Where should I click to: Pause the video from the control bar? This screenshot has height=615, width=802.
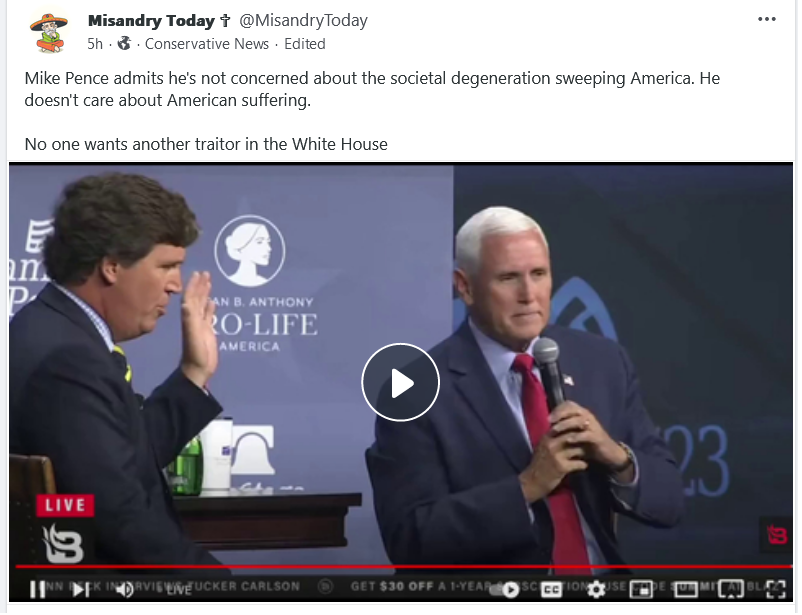(37, 590)
